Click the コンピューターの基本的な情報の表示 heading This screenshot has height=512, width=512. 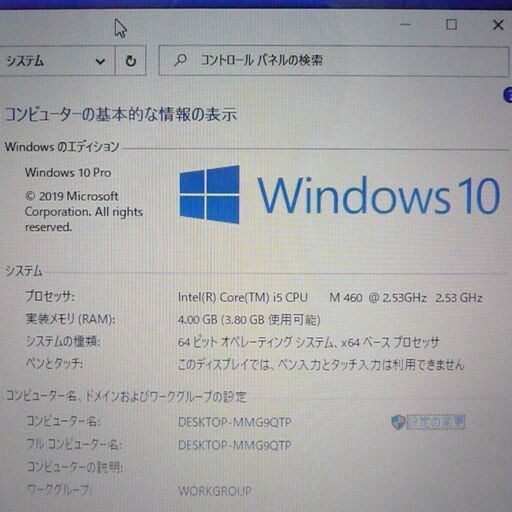tap(121, 114)
